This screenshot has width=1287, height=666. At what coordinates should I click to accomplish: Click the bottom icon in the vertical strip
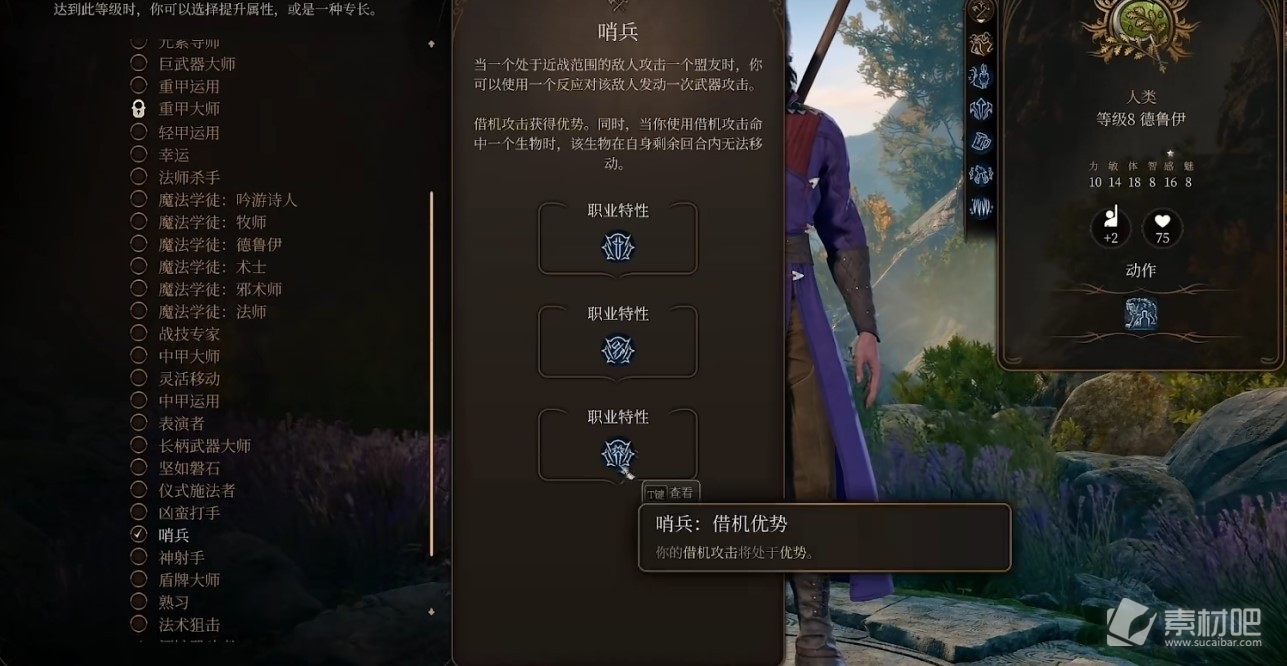click(x=981, y=207)
